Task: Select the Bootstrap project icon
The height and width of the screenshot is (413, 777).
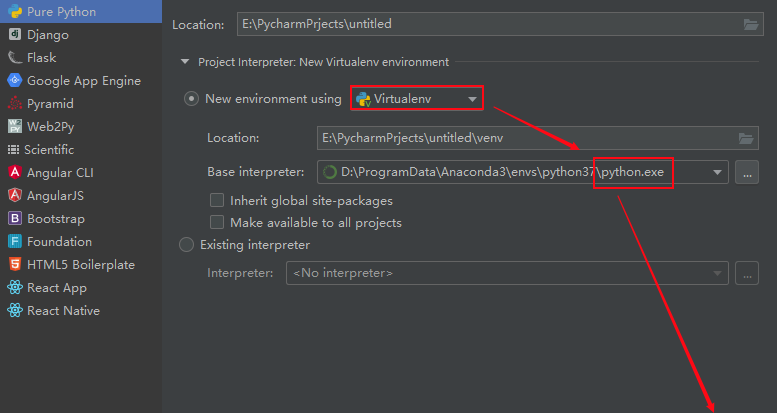Action: pos(15,218)
